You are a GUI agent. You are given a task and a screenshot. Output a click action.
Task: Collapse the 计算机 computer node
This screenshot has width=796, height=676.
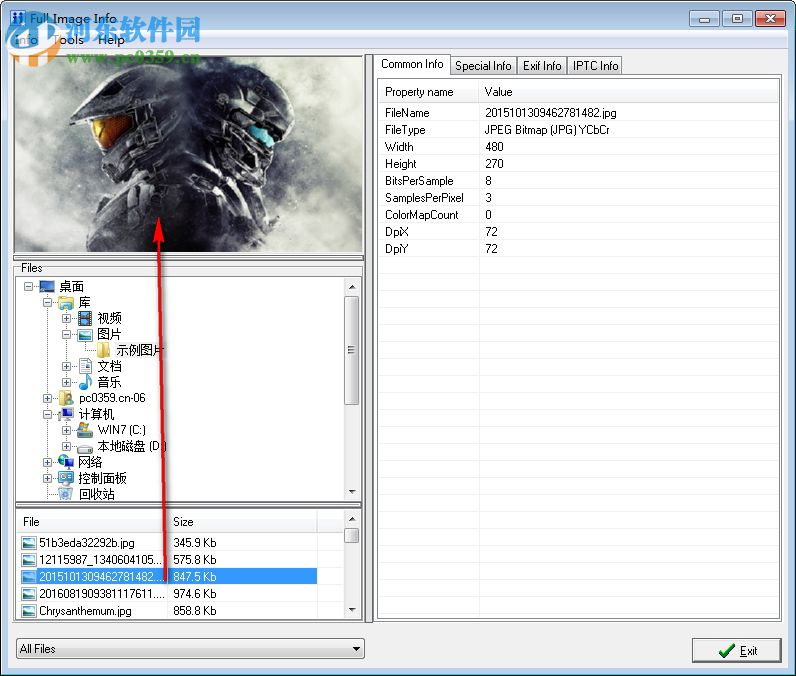[x=47, y=414]
